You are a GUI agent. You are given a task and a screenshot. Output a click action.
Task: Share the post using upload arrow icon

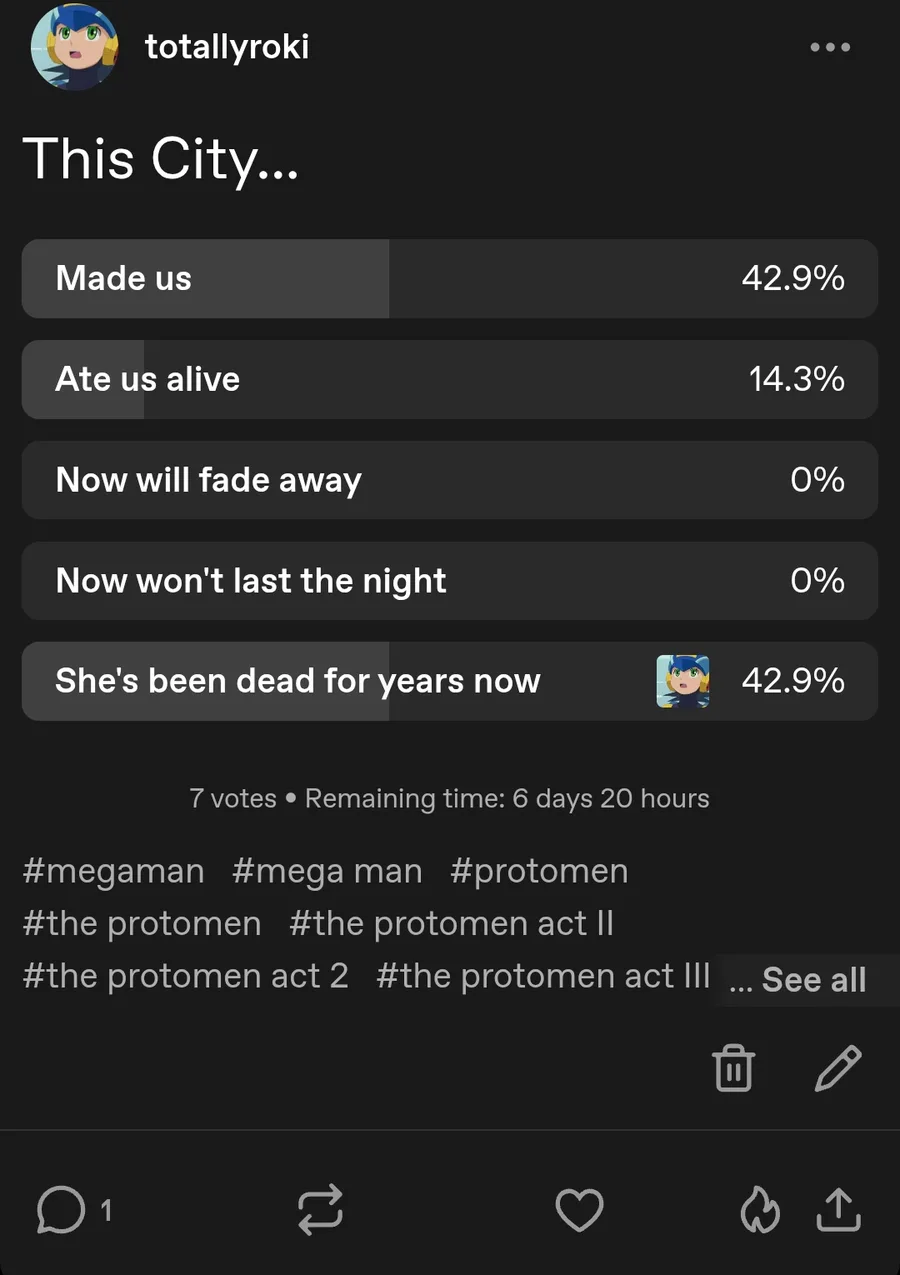click(x=838, y=1210)
